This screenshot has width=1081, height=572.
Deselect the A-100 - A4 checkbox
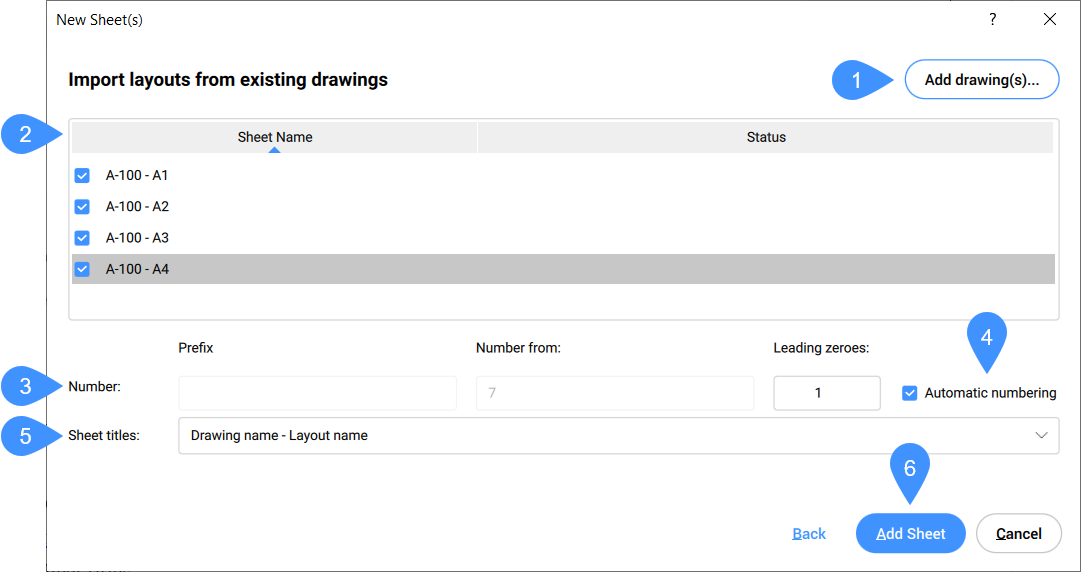click(83, 269)
